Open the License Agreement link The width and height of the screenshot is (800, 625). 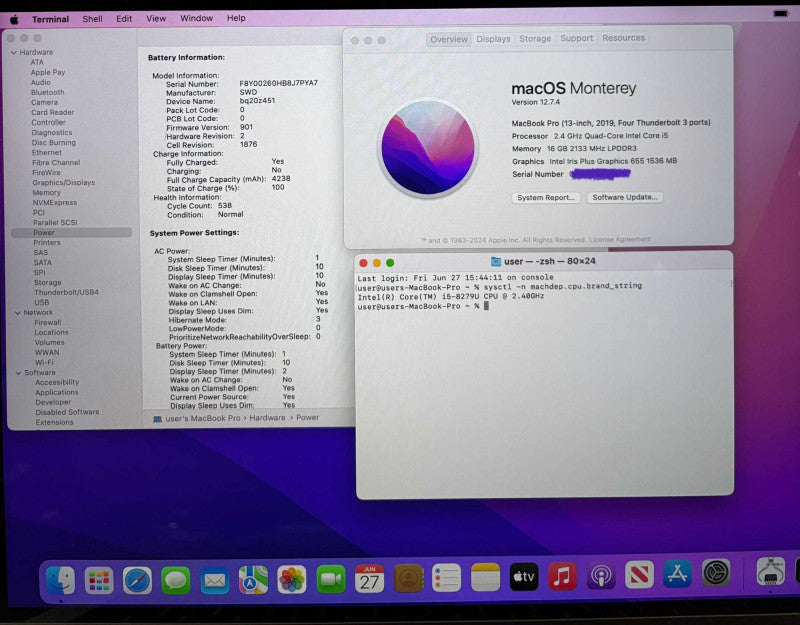620,239
